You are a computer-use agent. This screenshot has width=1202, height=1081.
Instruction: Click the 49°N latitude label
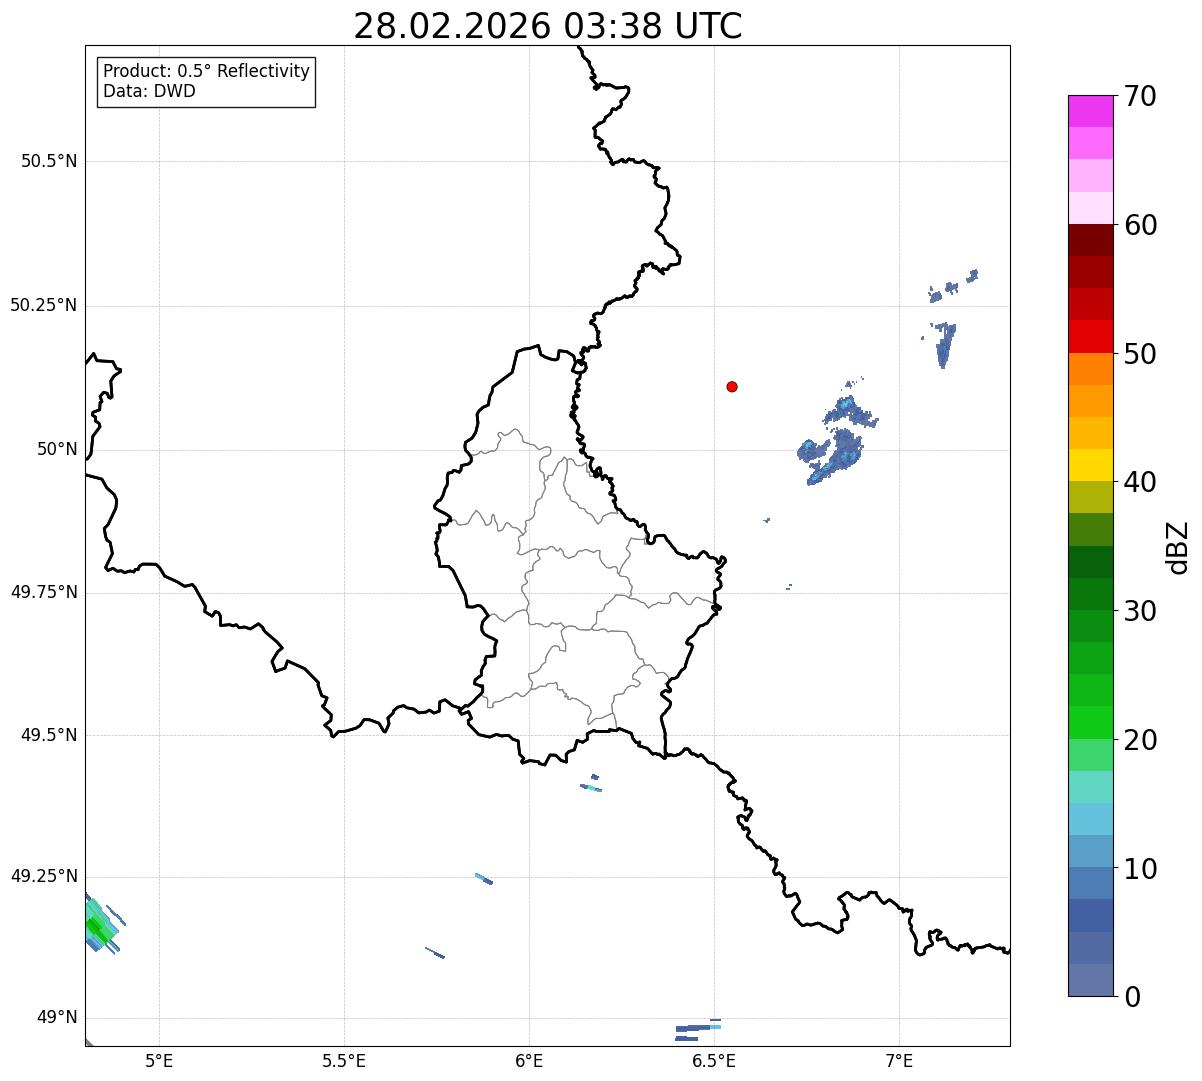coord(57,1017)
